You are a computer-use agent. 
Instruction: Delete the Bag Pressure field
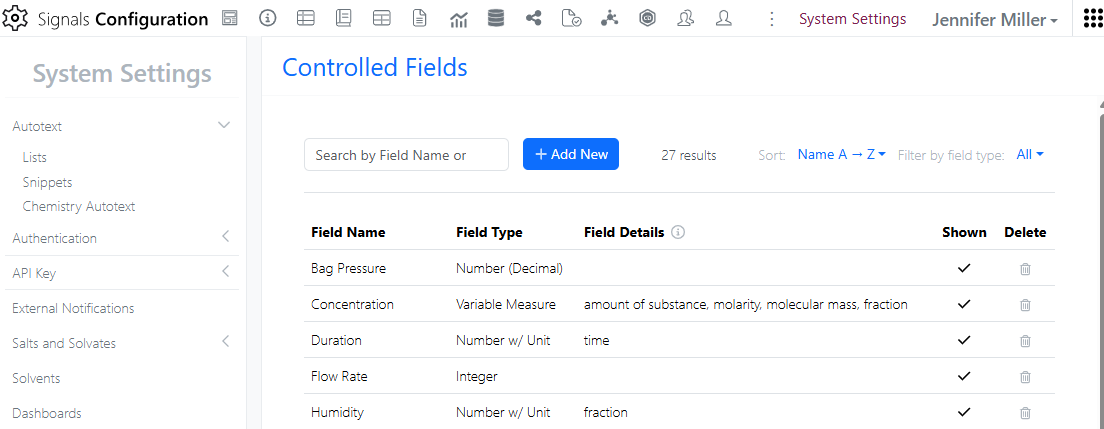coord(1026,268)
